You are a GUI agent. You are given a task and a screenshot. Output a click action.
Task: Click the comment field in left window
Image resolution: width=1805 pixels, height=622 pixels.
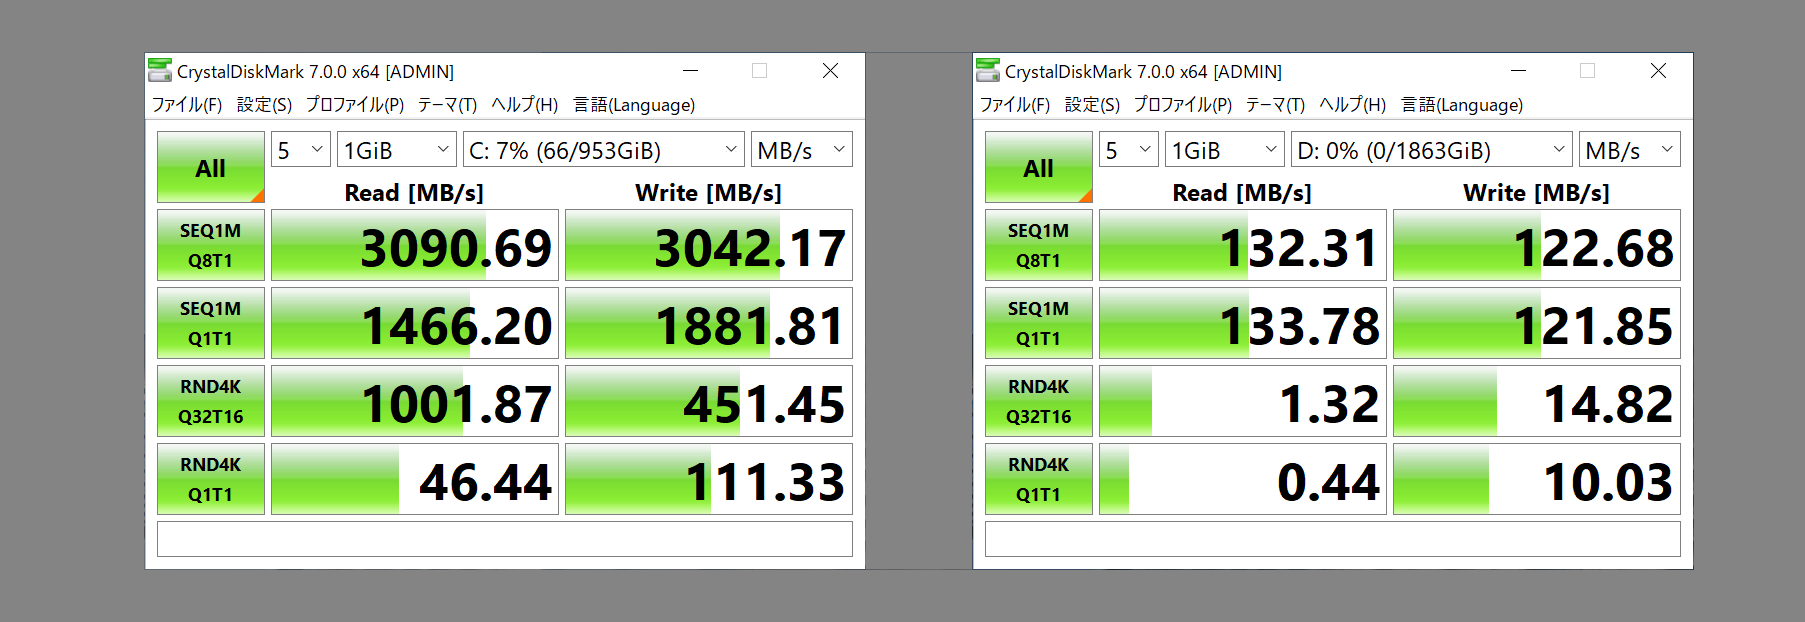pyautogui.click(x=505, y=539)
